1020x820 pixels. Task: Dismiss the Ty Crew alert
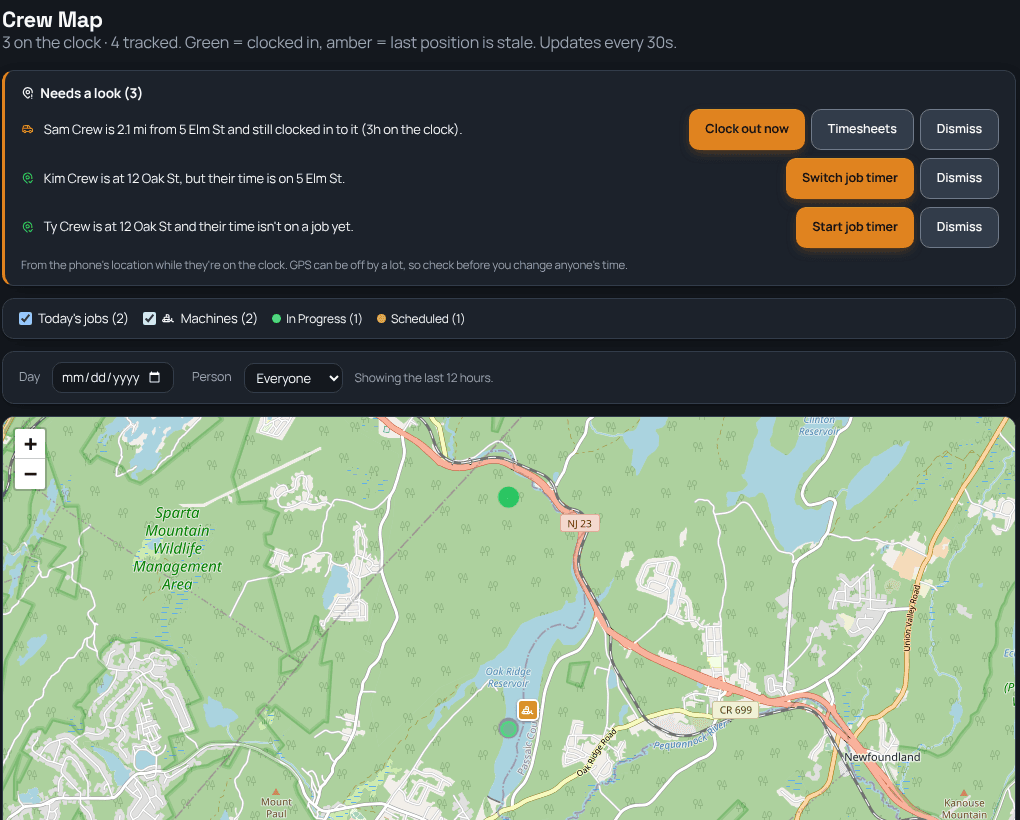(959, 227)
